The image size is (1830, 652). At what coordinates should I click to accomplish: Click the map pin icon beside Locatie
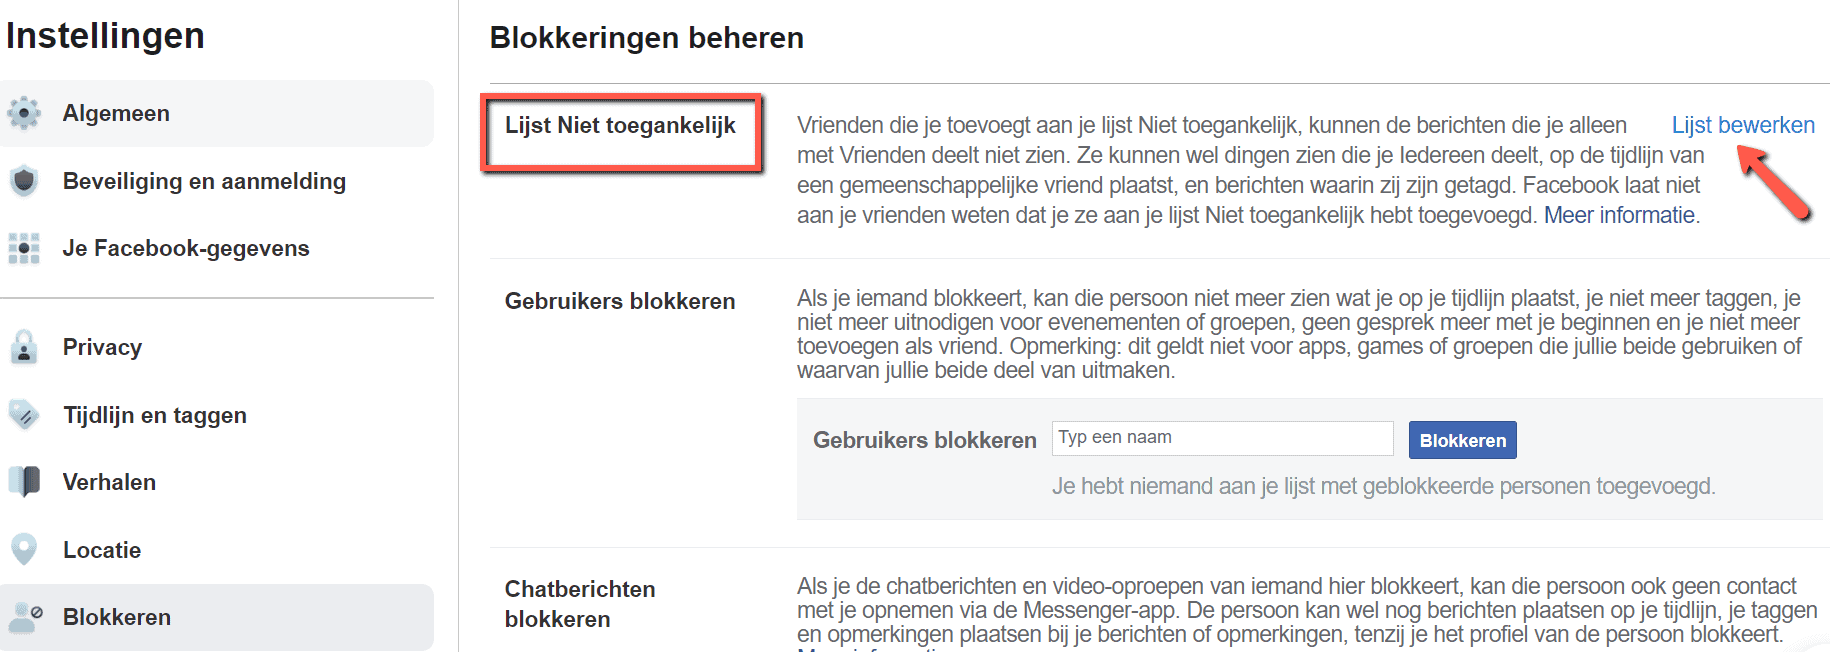pos(24,550)
